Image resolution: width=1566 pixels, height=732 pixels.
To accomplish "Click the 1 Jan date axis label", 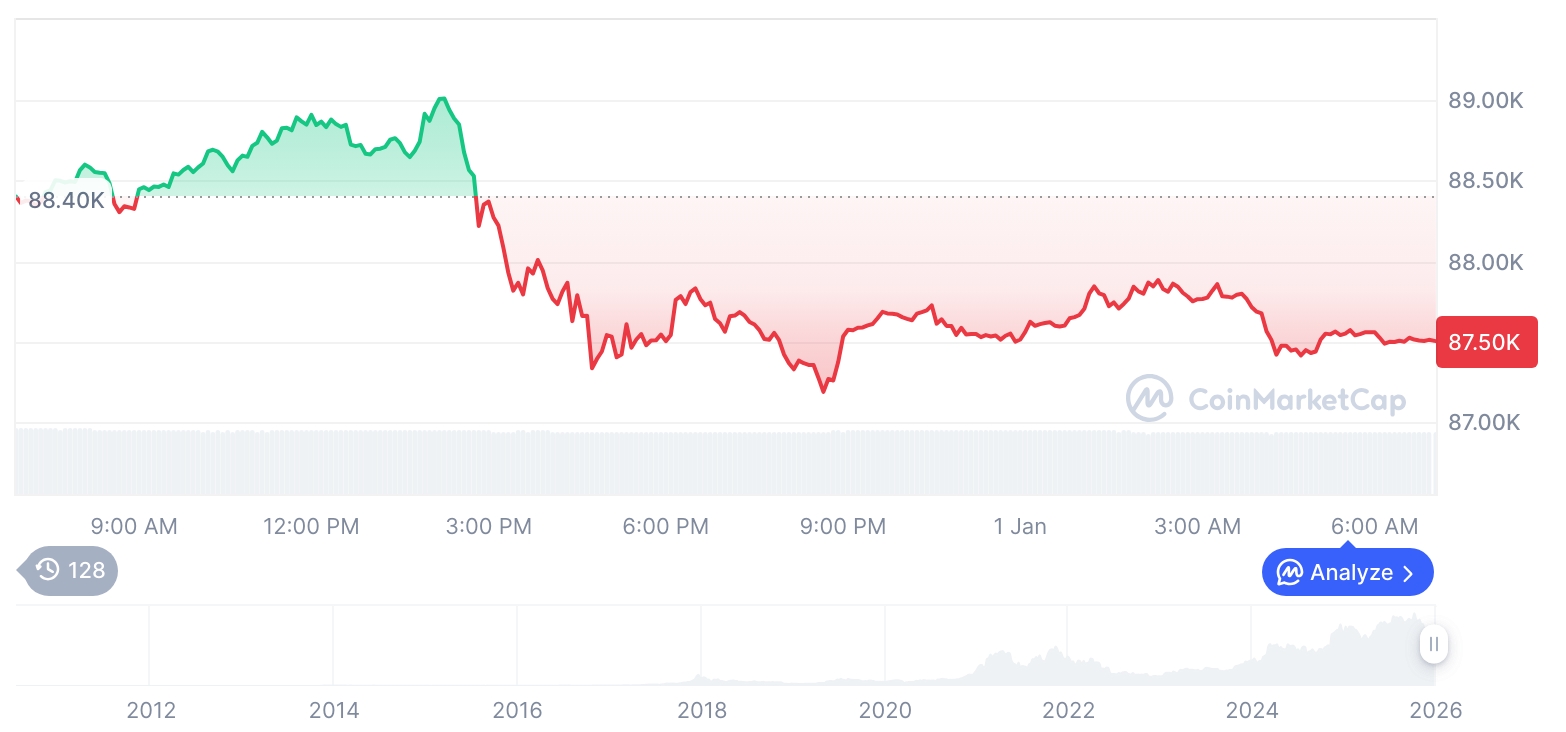I will tap(1020, 526).
